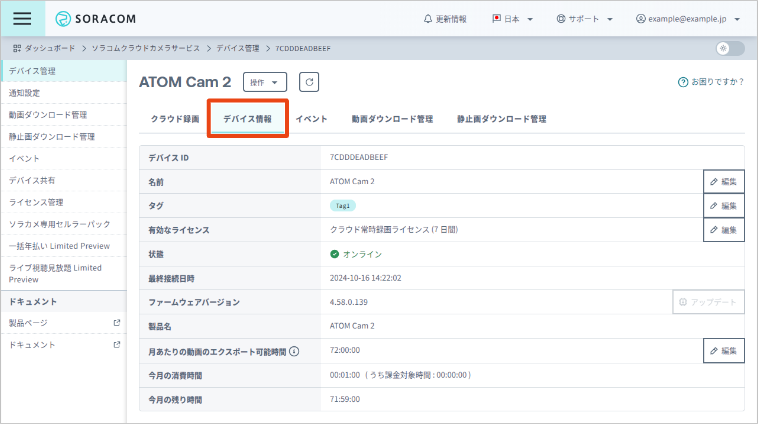The height and width of the screenshot is (424, 758).
Task: Switch to クラウド録画 tab
Action: (x=175, y=119)
